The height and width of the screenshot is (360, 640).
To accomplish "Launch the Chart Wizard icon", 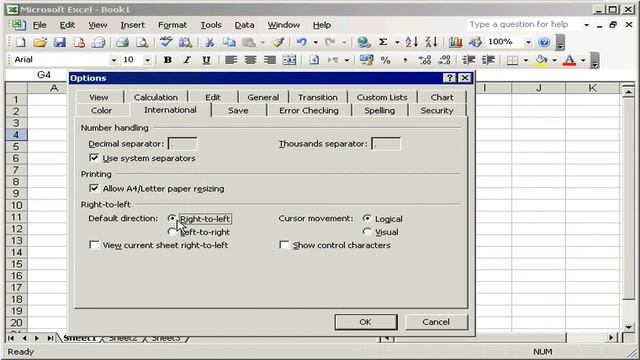I will (455, 42).
